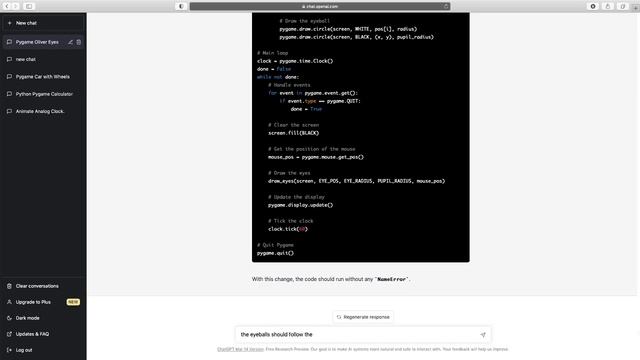Viewport: 640px width, 360px height.
Task: Click the chat bubble icon beside Animate Analog Clock
Action: 9,111
